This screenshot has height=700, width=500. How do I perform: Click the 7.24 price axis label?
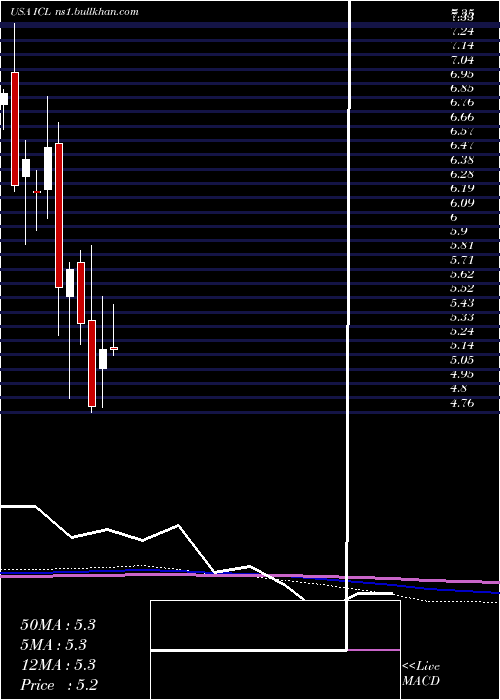[x=462, y=31]
